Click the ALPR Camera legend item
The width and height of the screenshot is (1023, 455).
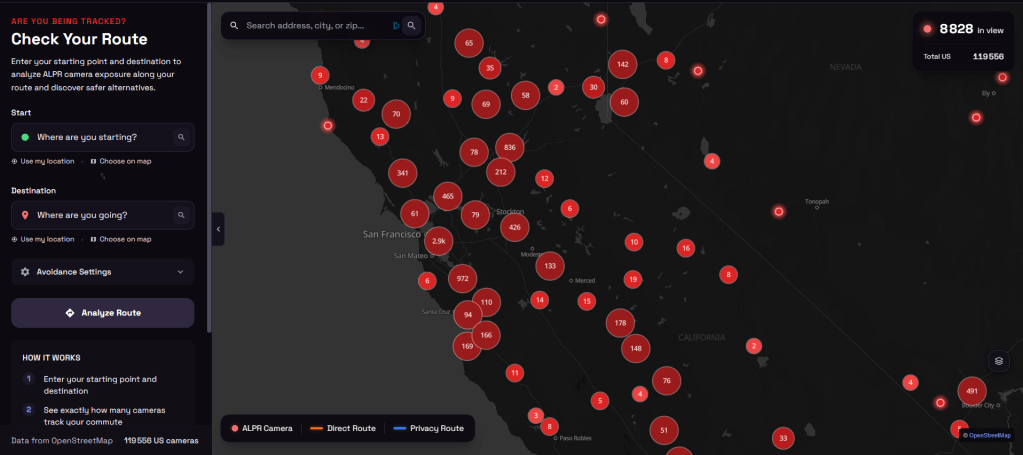(x=262, y=428)
